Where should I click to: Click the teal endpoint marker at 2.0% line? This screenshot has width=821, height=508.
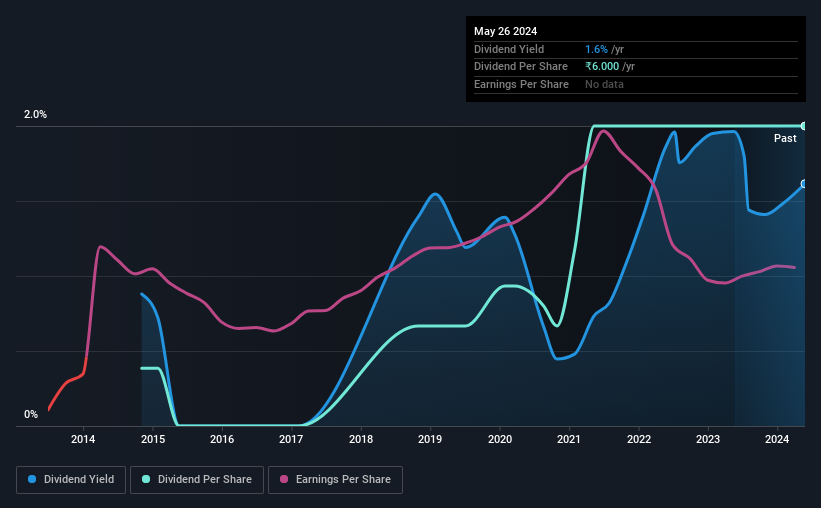(x=804, y=126)
